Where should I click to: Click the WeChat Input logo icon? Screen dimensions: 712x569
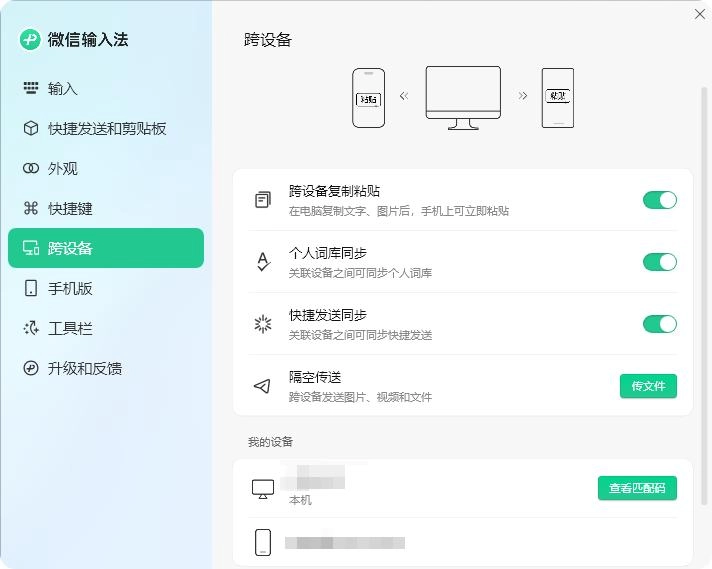point(30,40)
